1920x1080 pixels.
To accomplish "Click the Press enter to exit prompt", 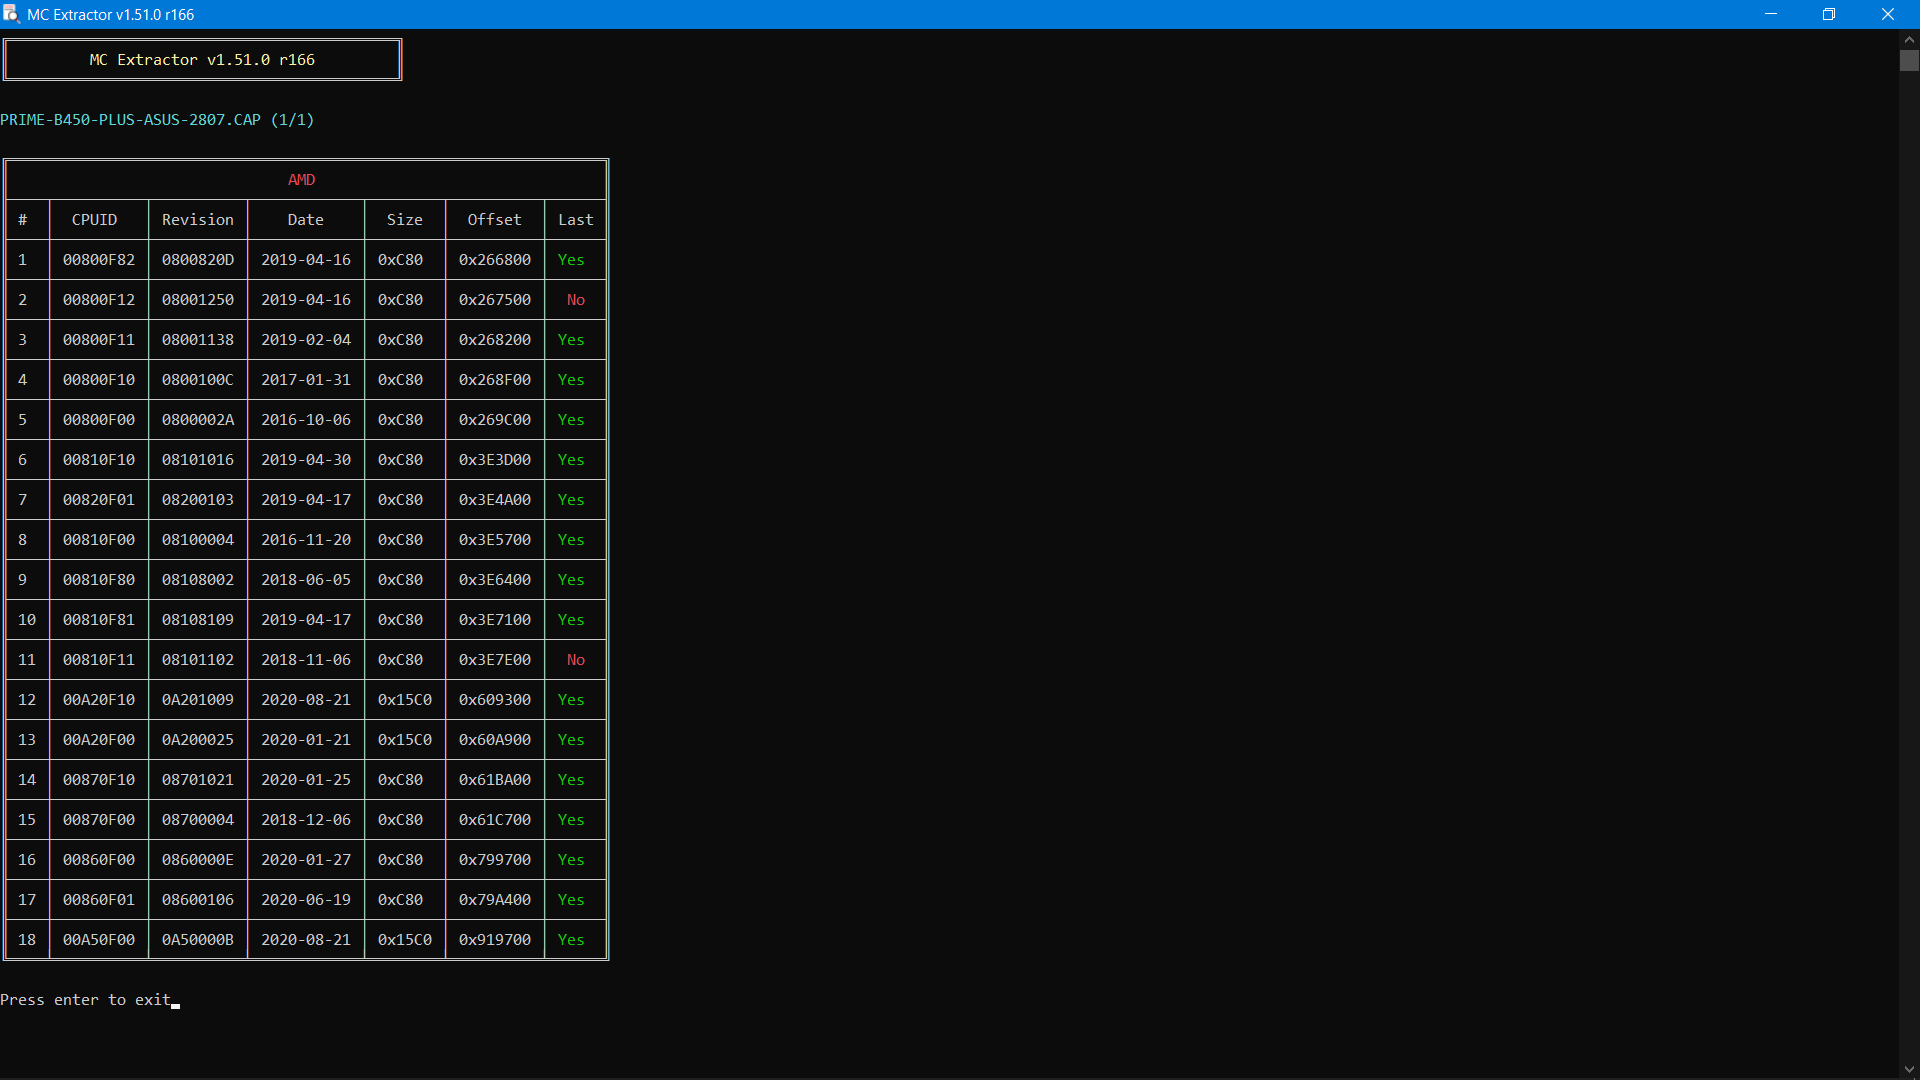I will (85, 999).
